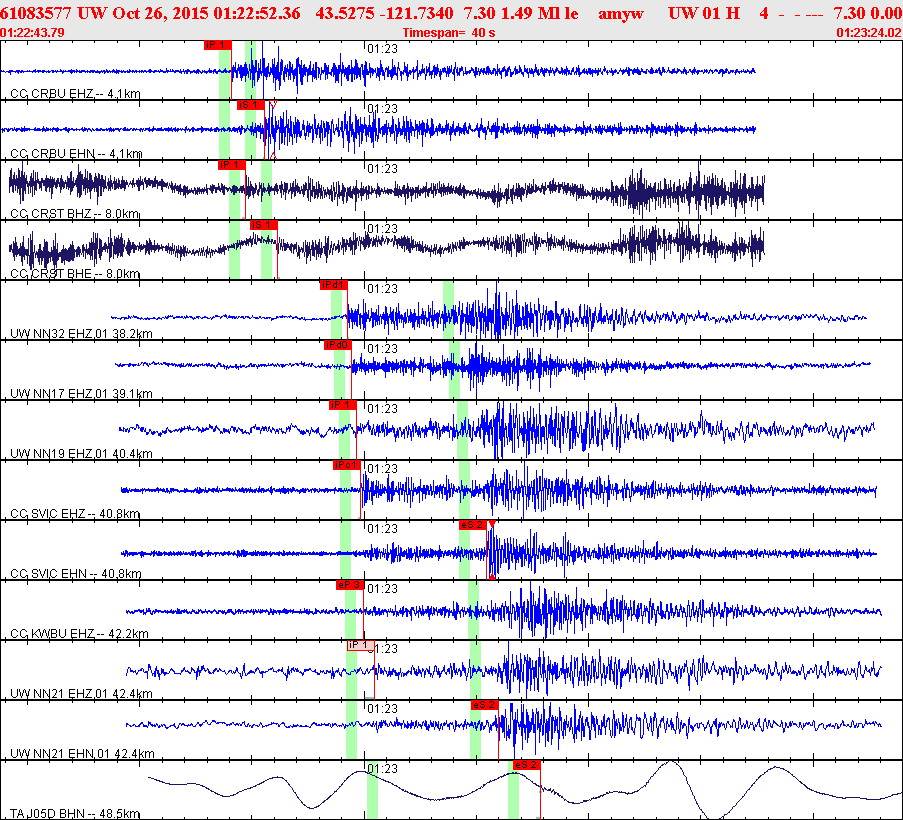The height and width of the screenshot is (820, 903).
Task: Select the iPc1 pick flag on SVIC EHZ
Action: [x=347, y=465]
